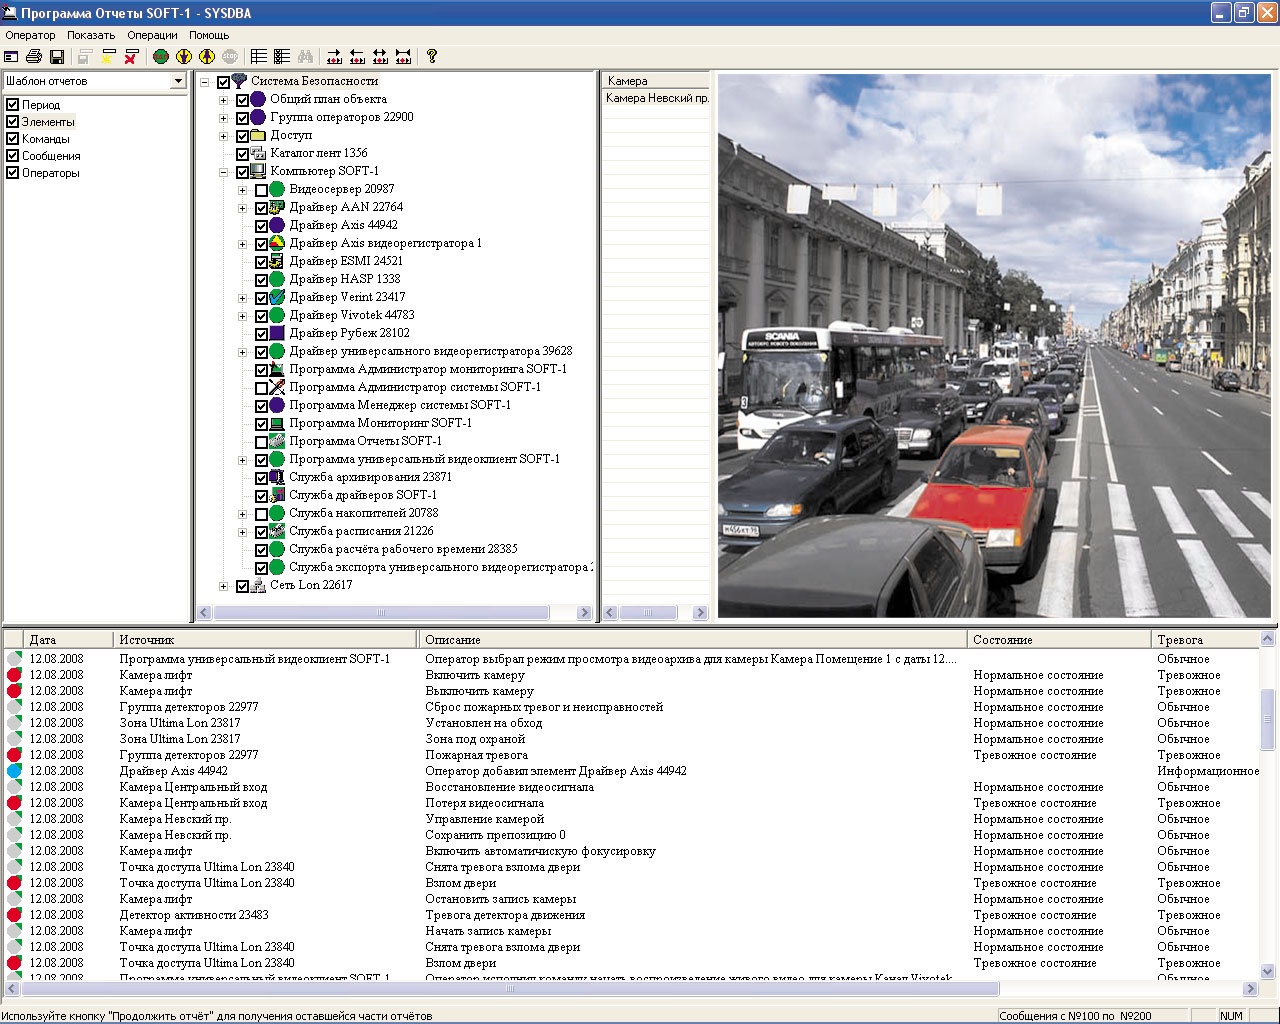Click the green start report button
Viewport: 1280px width, 1024px height.
161,57
